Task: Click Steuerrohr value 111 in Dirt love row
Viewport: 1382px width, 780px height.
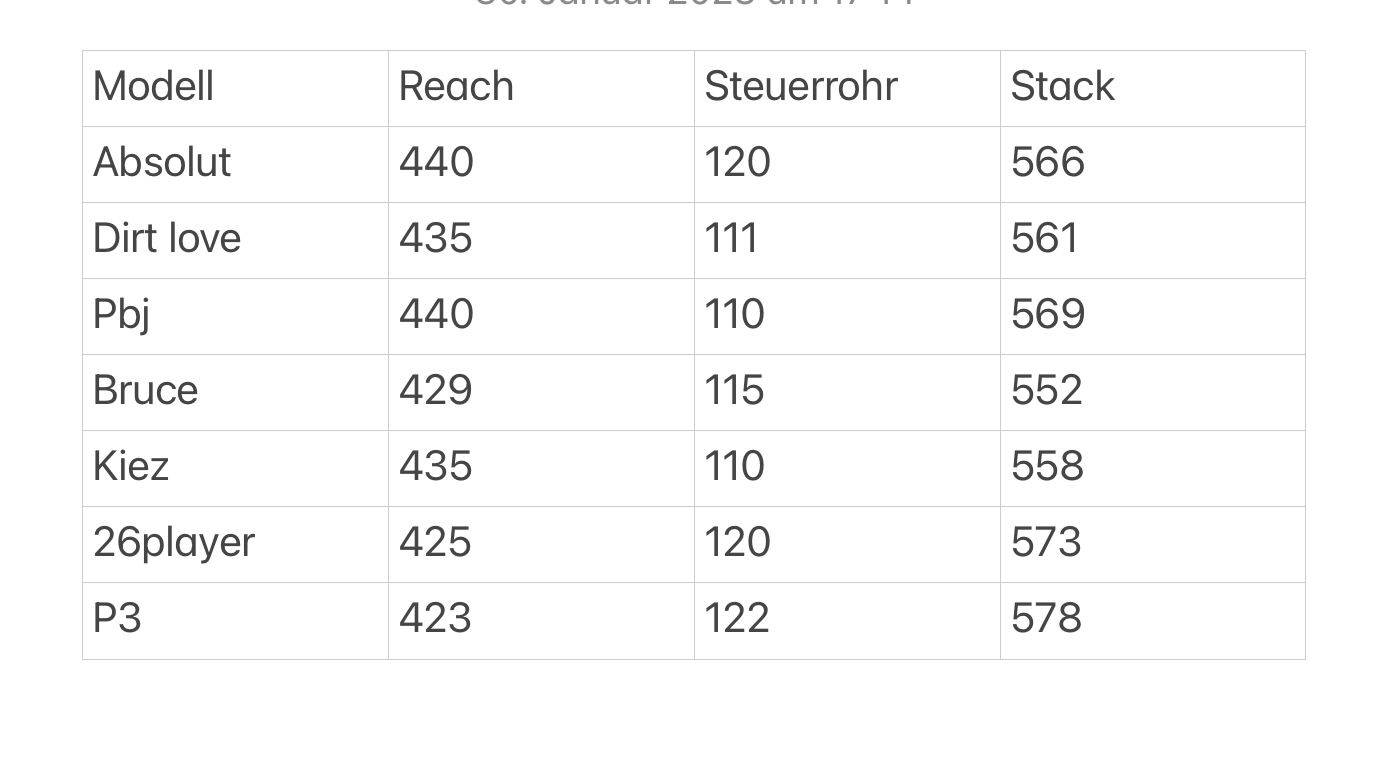Action: [731, 239]
